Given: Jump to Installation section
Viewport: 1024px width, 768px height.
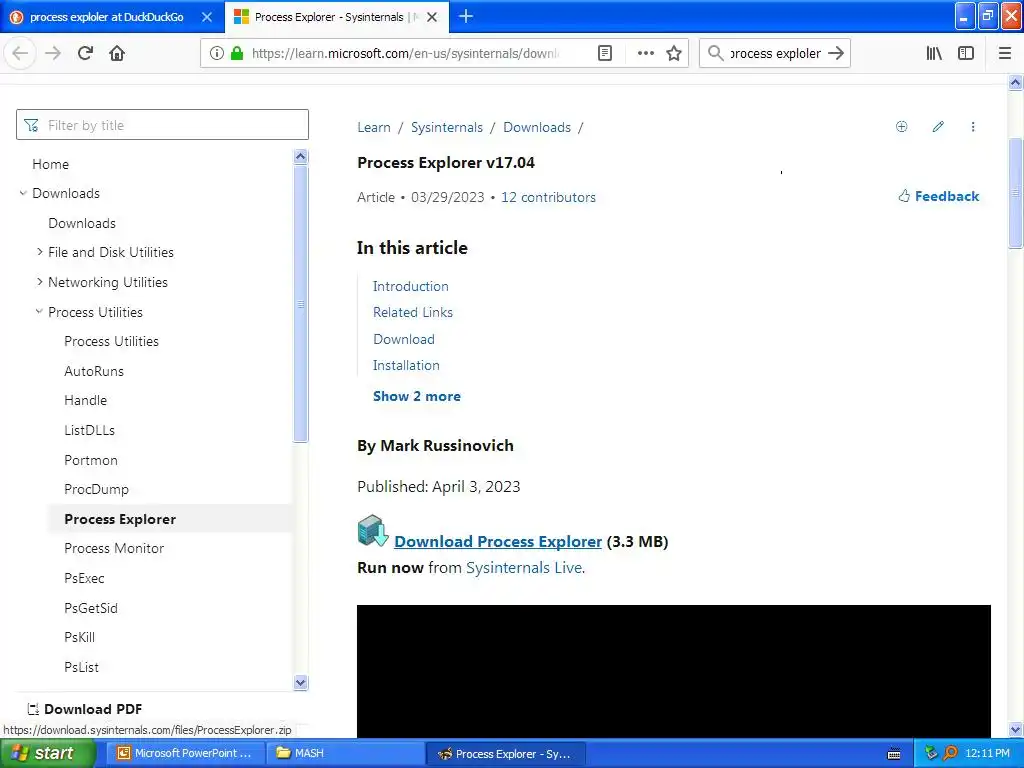Looking at the screenshot, I should point(406,365).
